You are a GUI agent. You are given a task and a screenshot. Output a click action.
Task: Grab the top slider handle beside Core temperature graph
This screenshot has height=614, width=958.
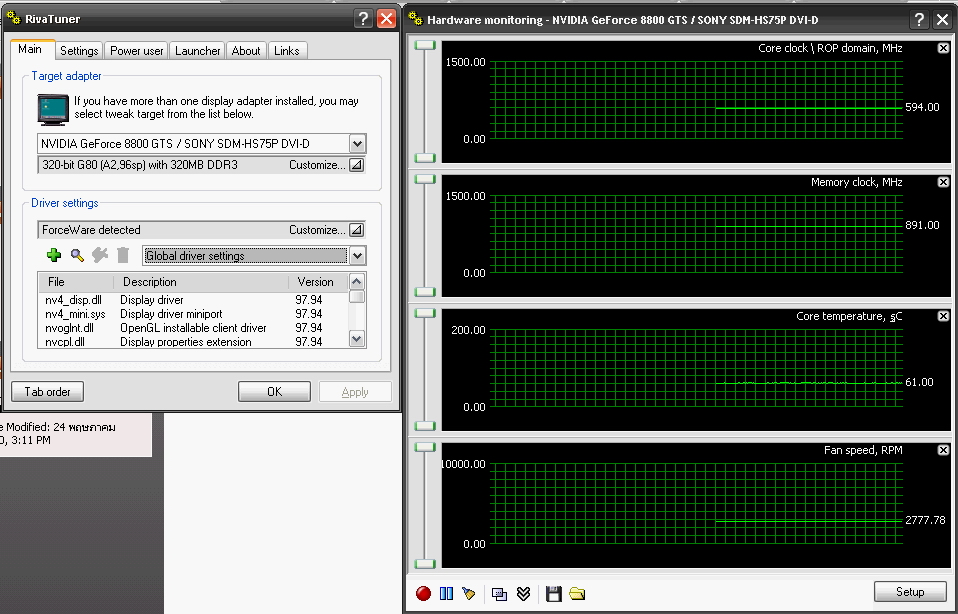[x=425, y=313]
